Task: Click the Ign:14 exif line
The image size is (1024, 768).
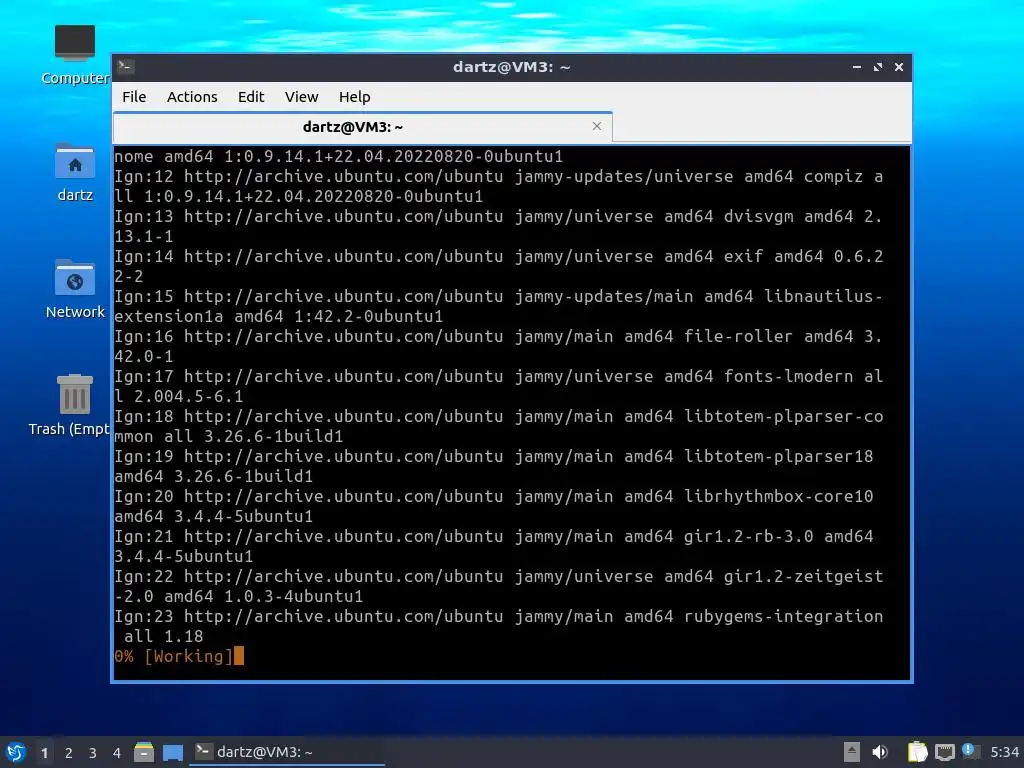Action: (x=499, y=266)
